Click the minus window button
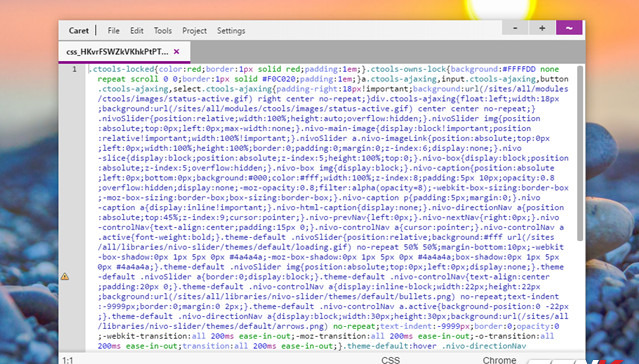This screenshot has height=364, width=639. pos(515,28)
